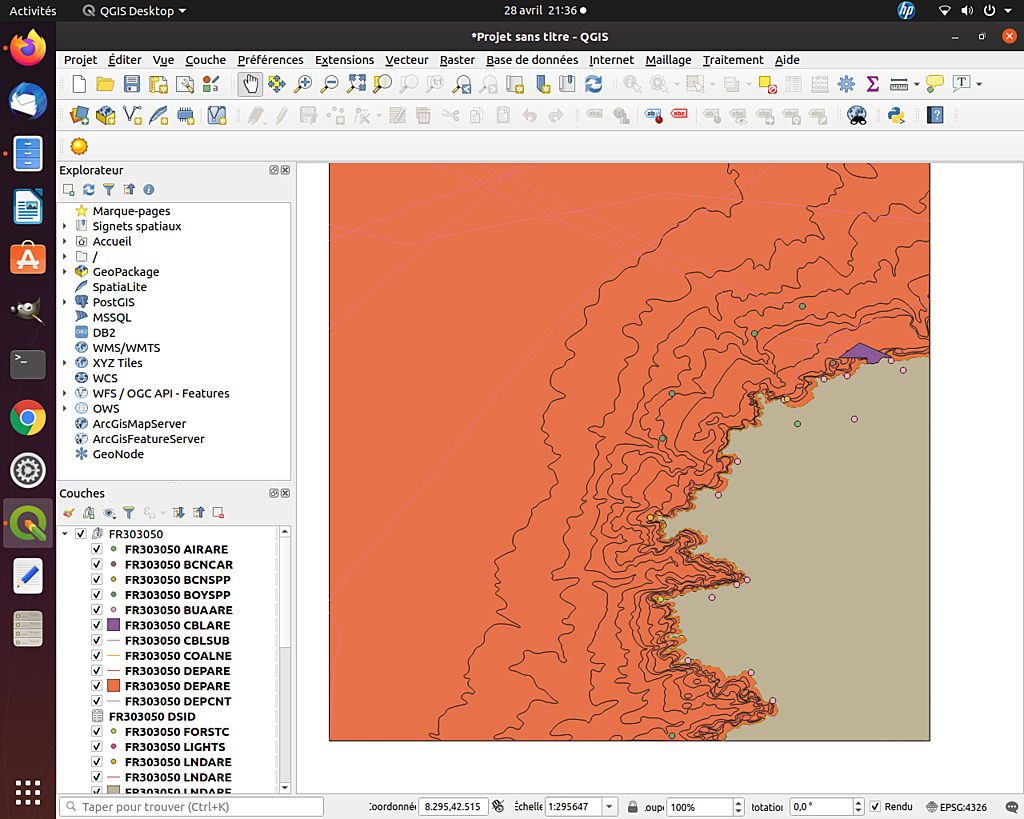Image resolution: width=1024 pixels, height=819 pixels.
Task: Open Google Chrome from the dock
Action: click(x=28, y=417)
